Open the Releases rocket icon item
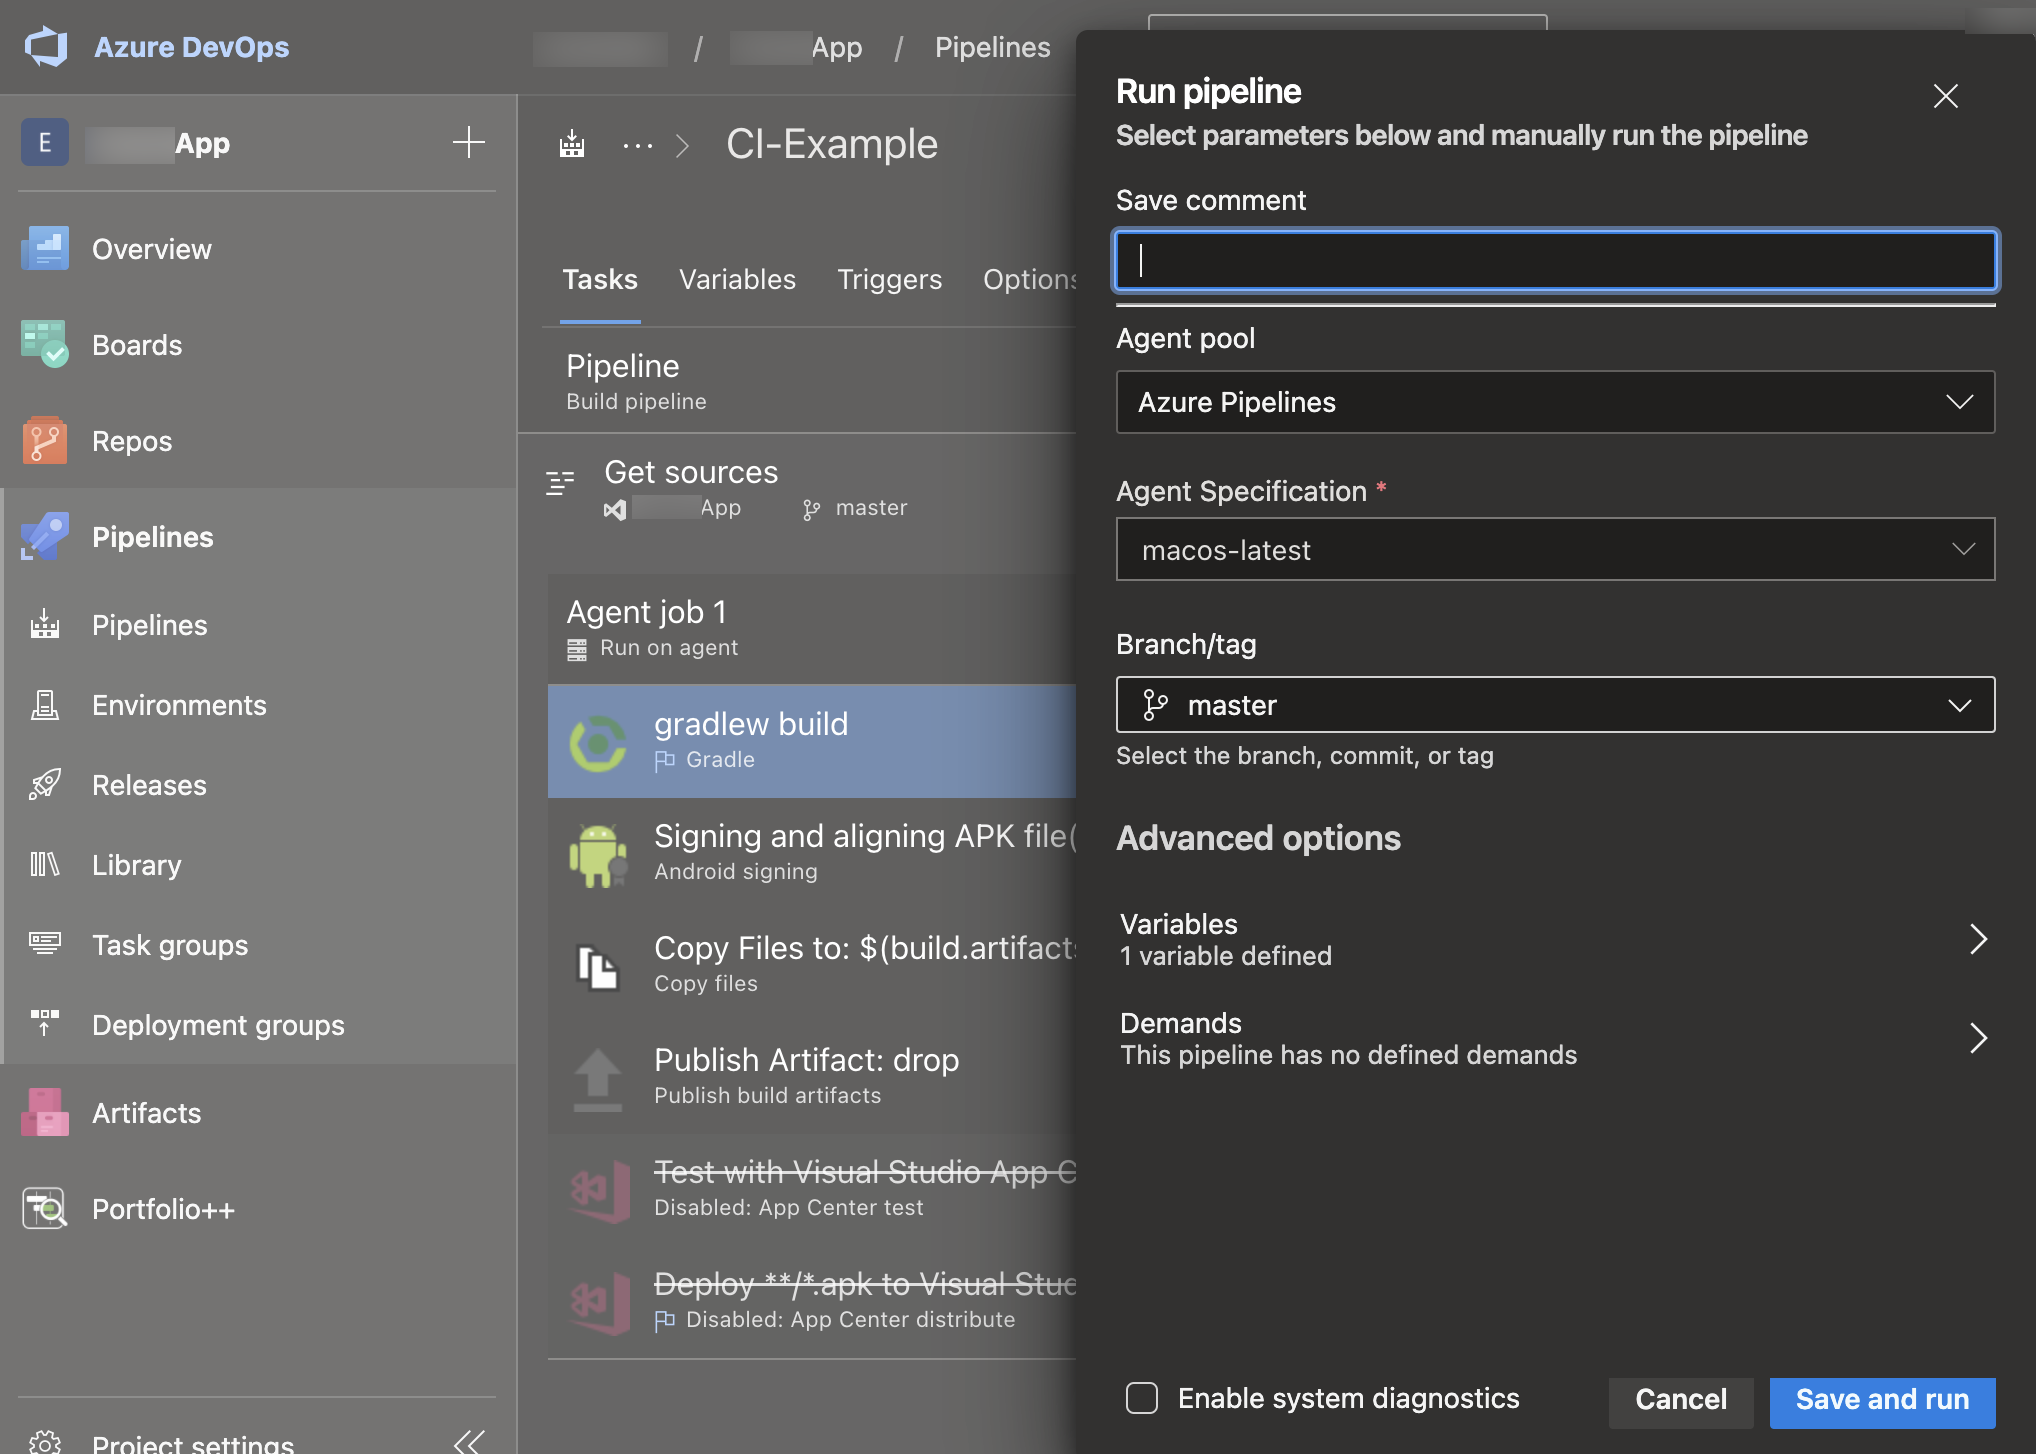The image size is (2036, 1454). (45, 785)
